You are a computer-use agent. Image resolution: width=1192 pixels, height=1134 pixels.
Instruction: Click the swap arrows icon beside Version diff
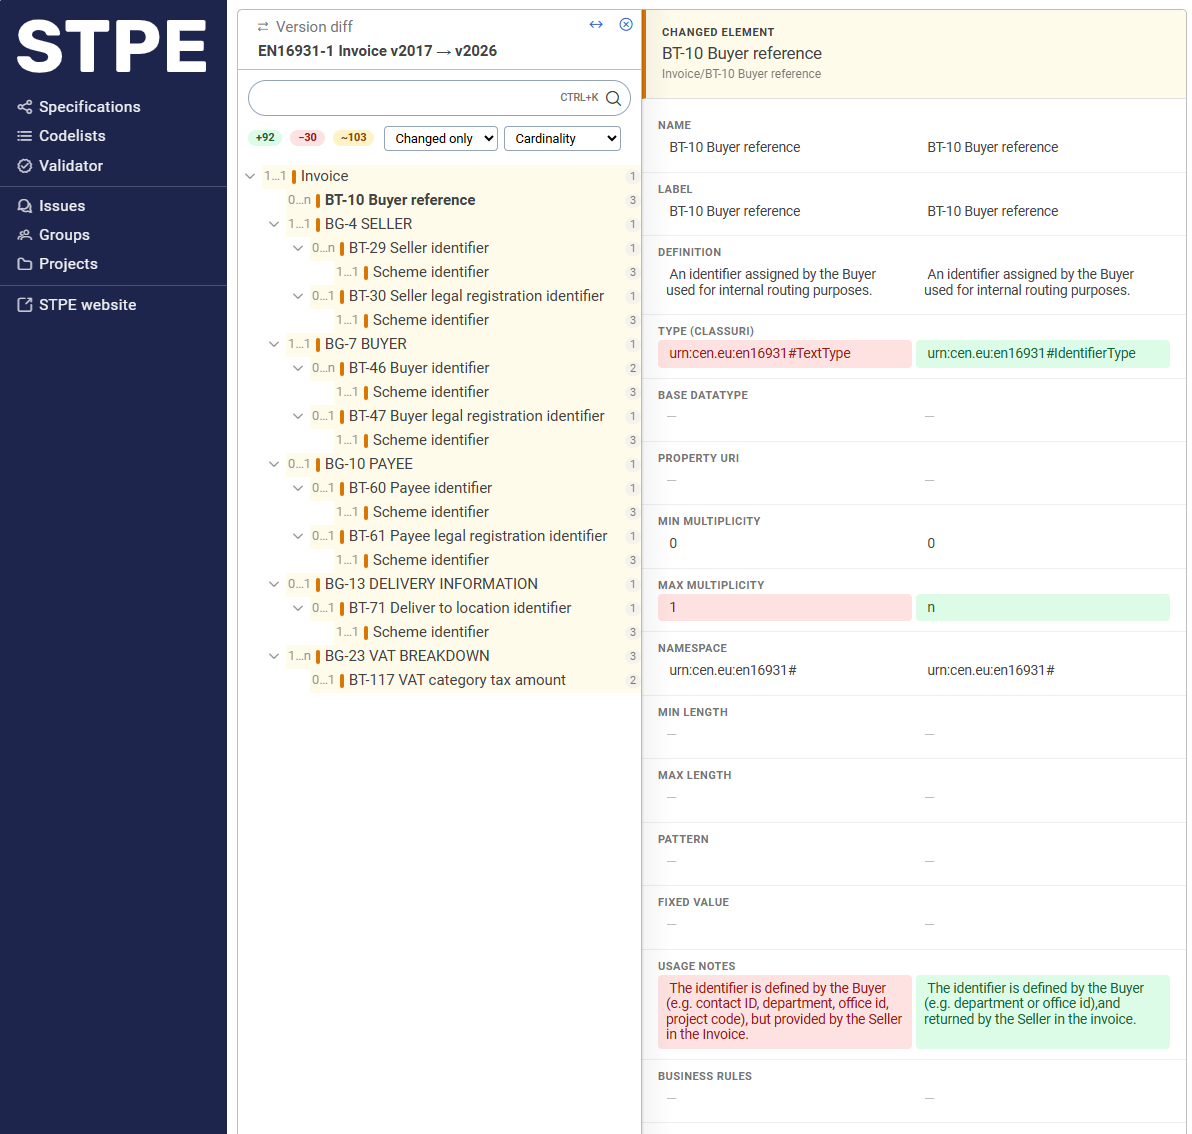click(263, 27)
